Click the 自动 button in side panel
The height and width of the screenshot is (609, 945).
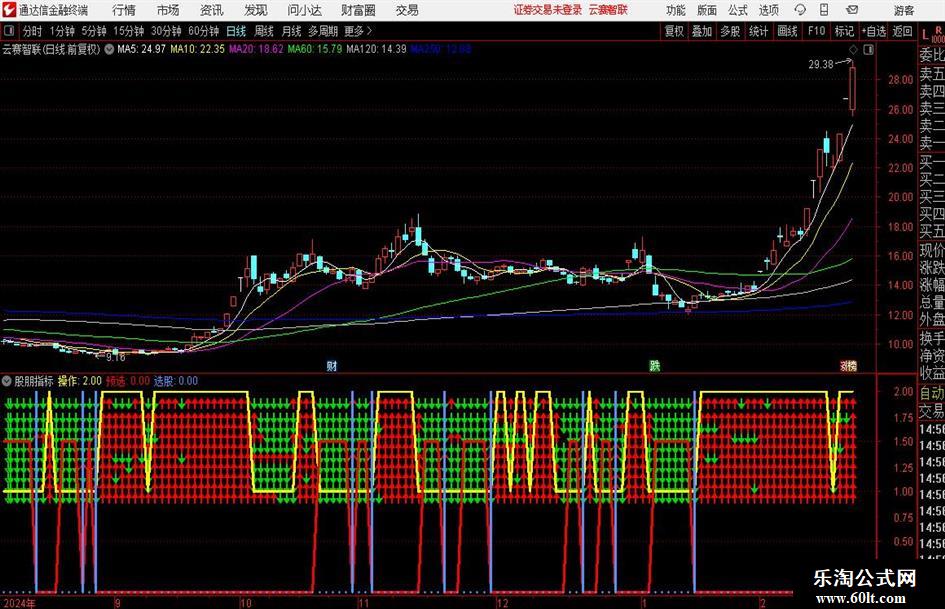932,393
